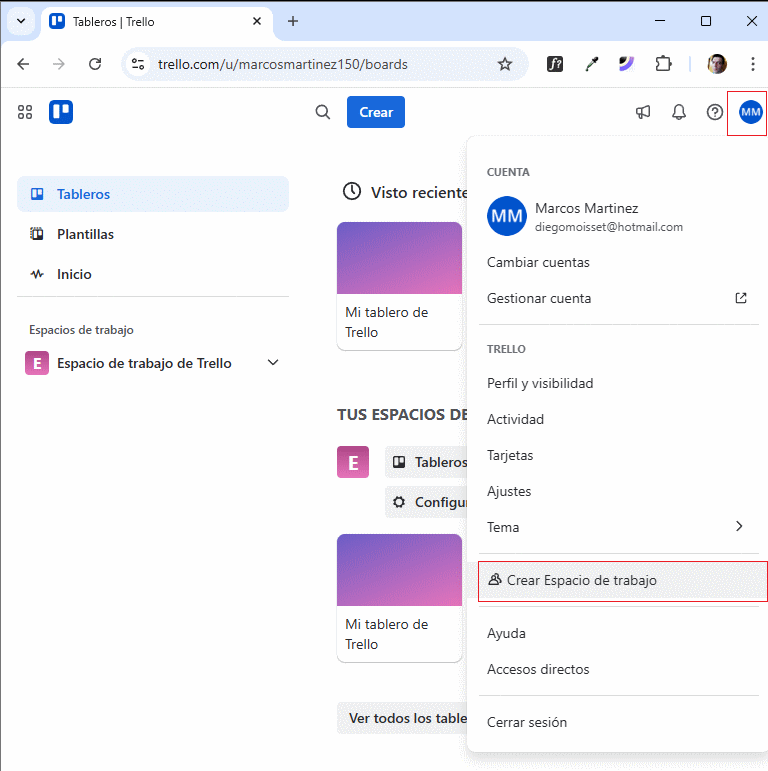Image resolution: width=768 pixels, height=771 pixels.
Task: Click the browser address bar URL
Action: [x=282, y=64]
